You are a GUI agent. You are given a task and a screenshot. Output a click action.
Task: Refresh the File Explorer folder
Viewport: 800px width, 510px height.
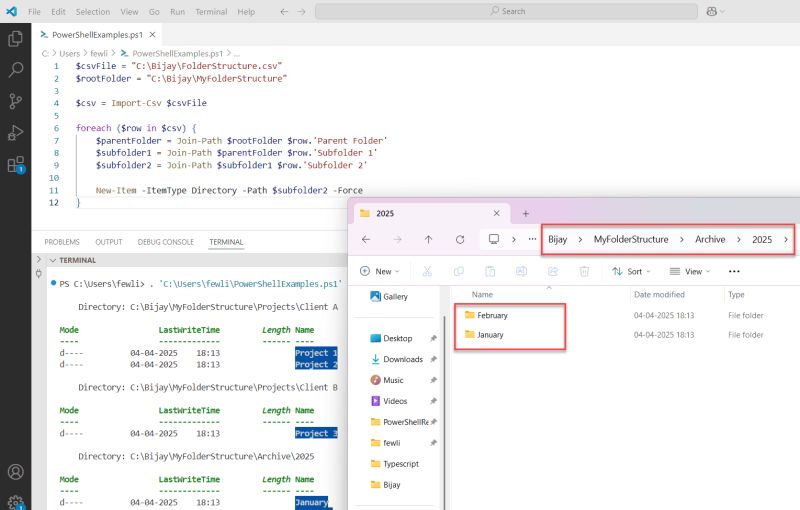(460, 239)
